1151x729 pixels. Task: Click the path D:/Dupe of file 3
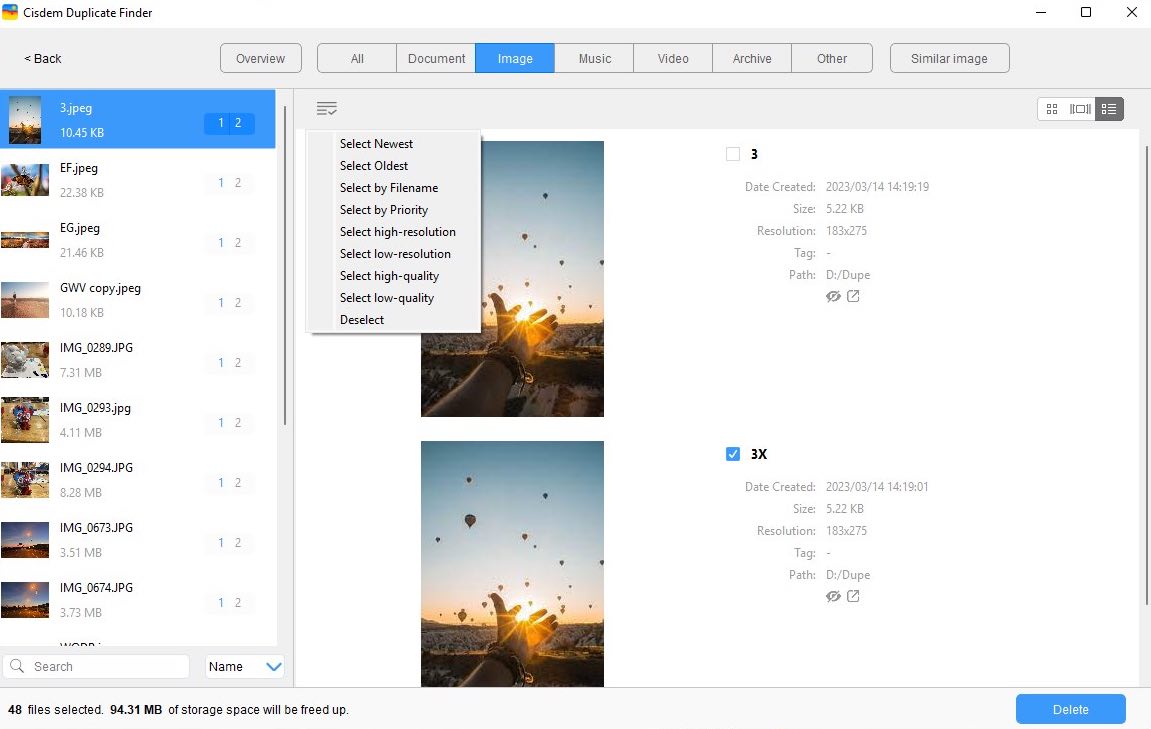pos(848,275)
